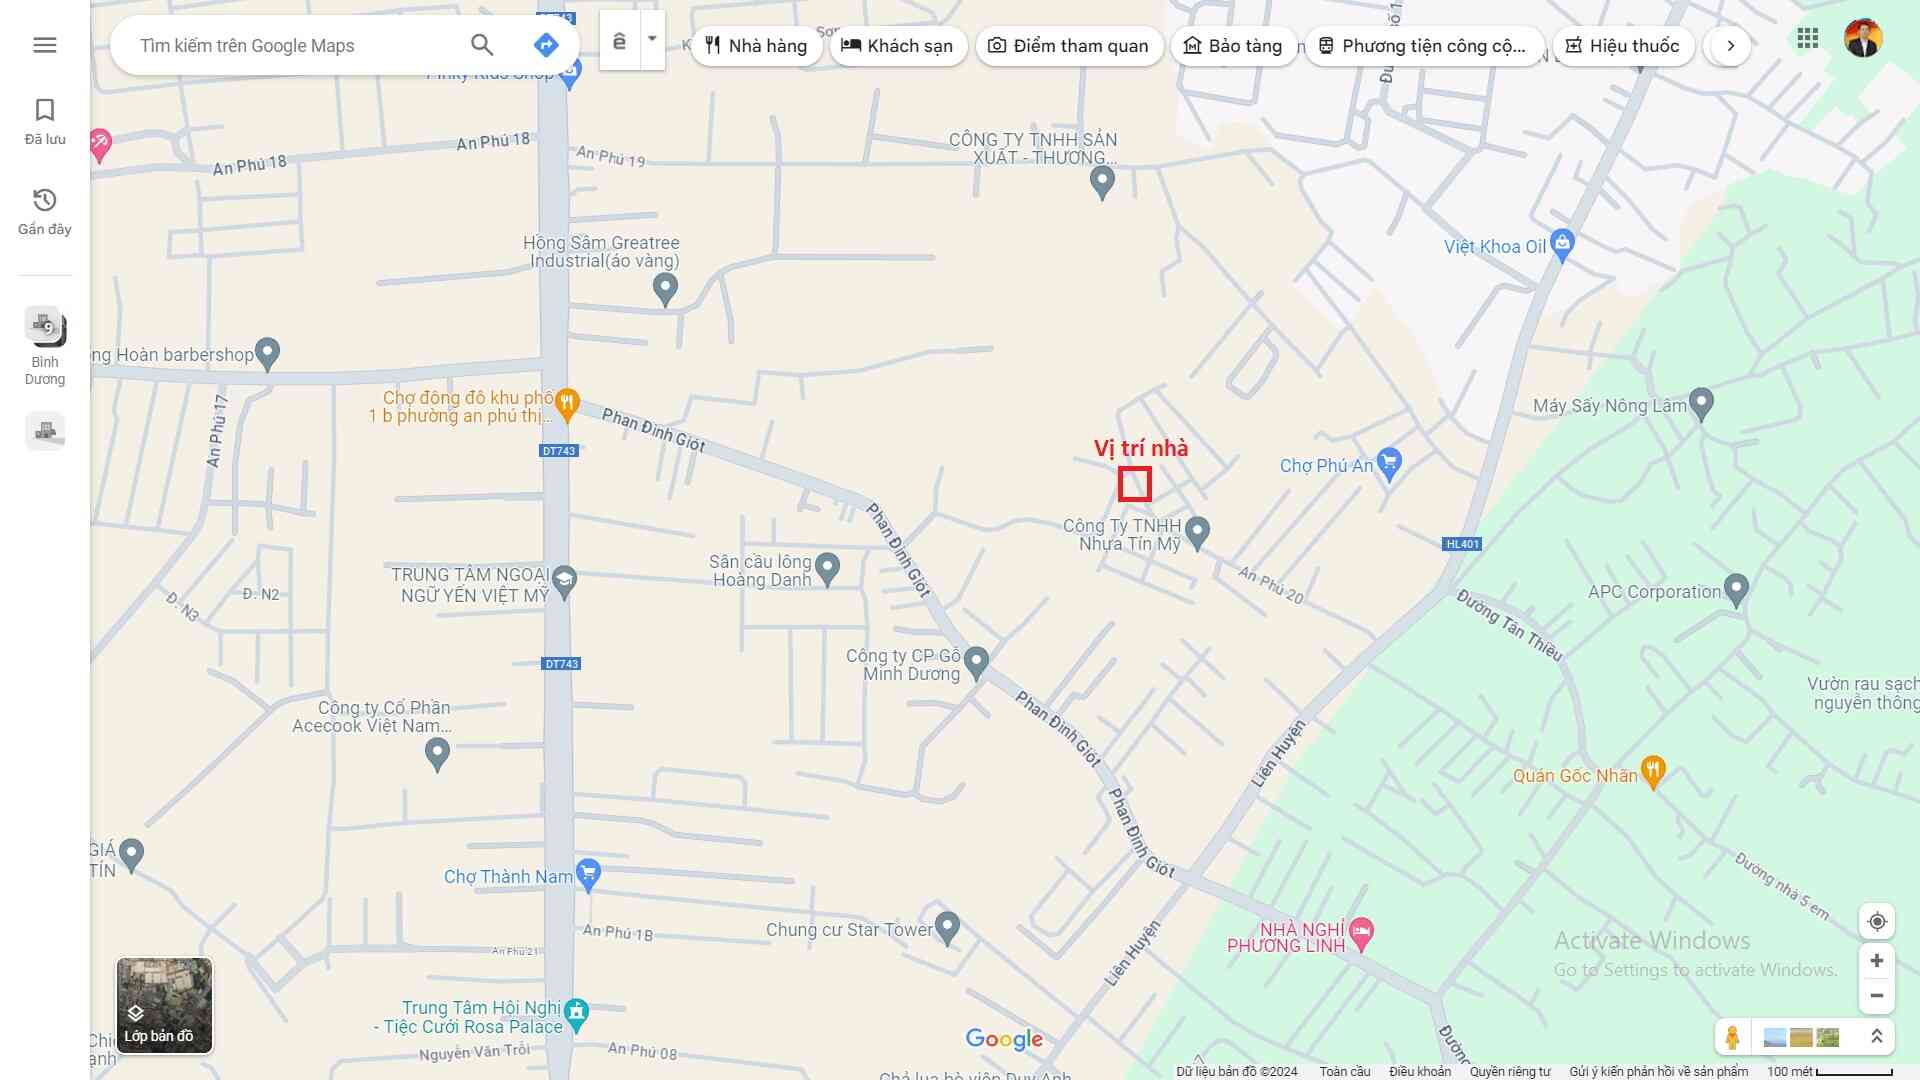Click the Chợ Phú An marker
This screenshot has height=1080, width=1920.
[1388, 463]
